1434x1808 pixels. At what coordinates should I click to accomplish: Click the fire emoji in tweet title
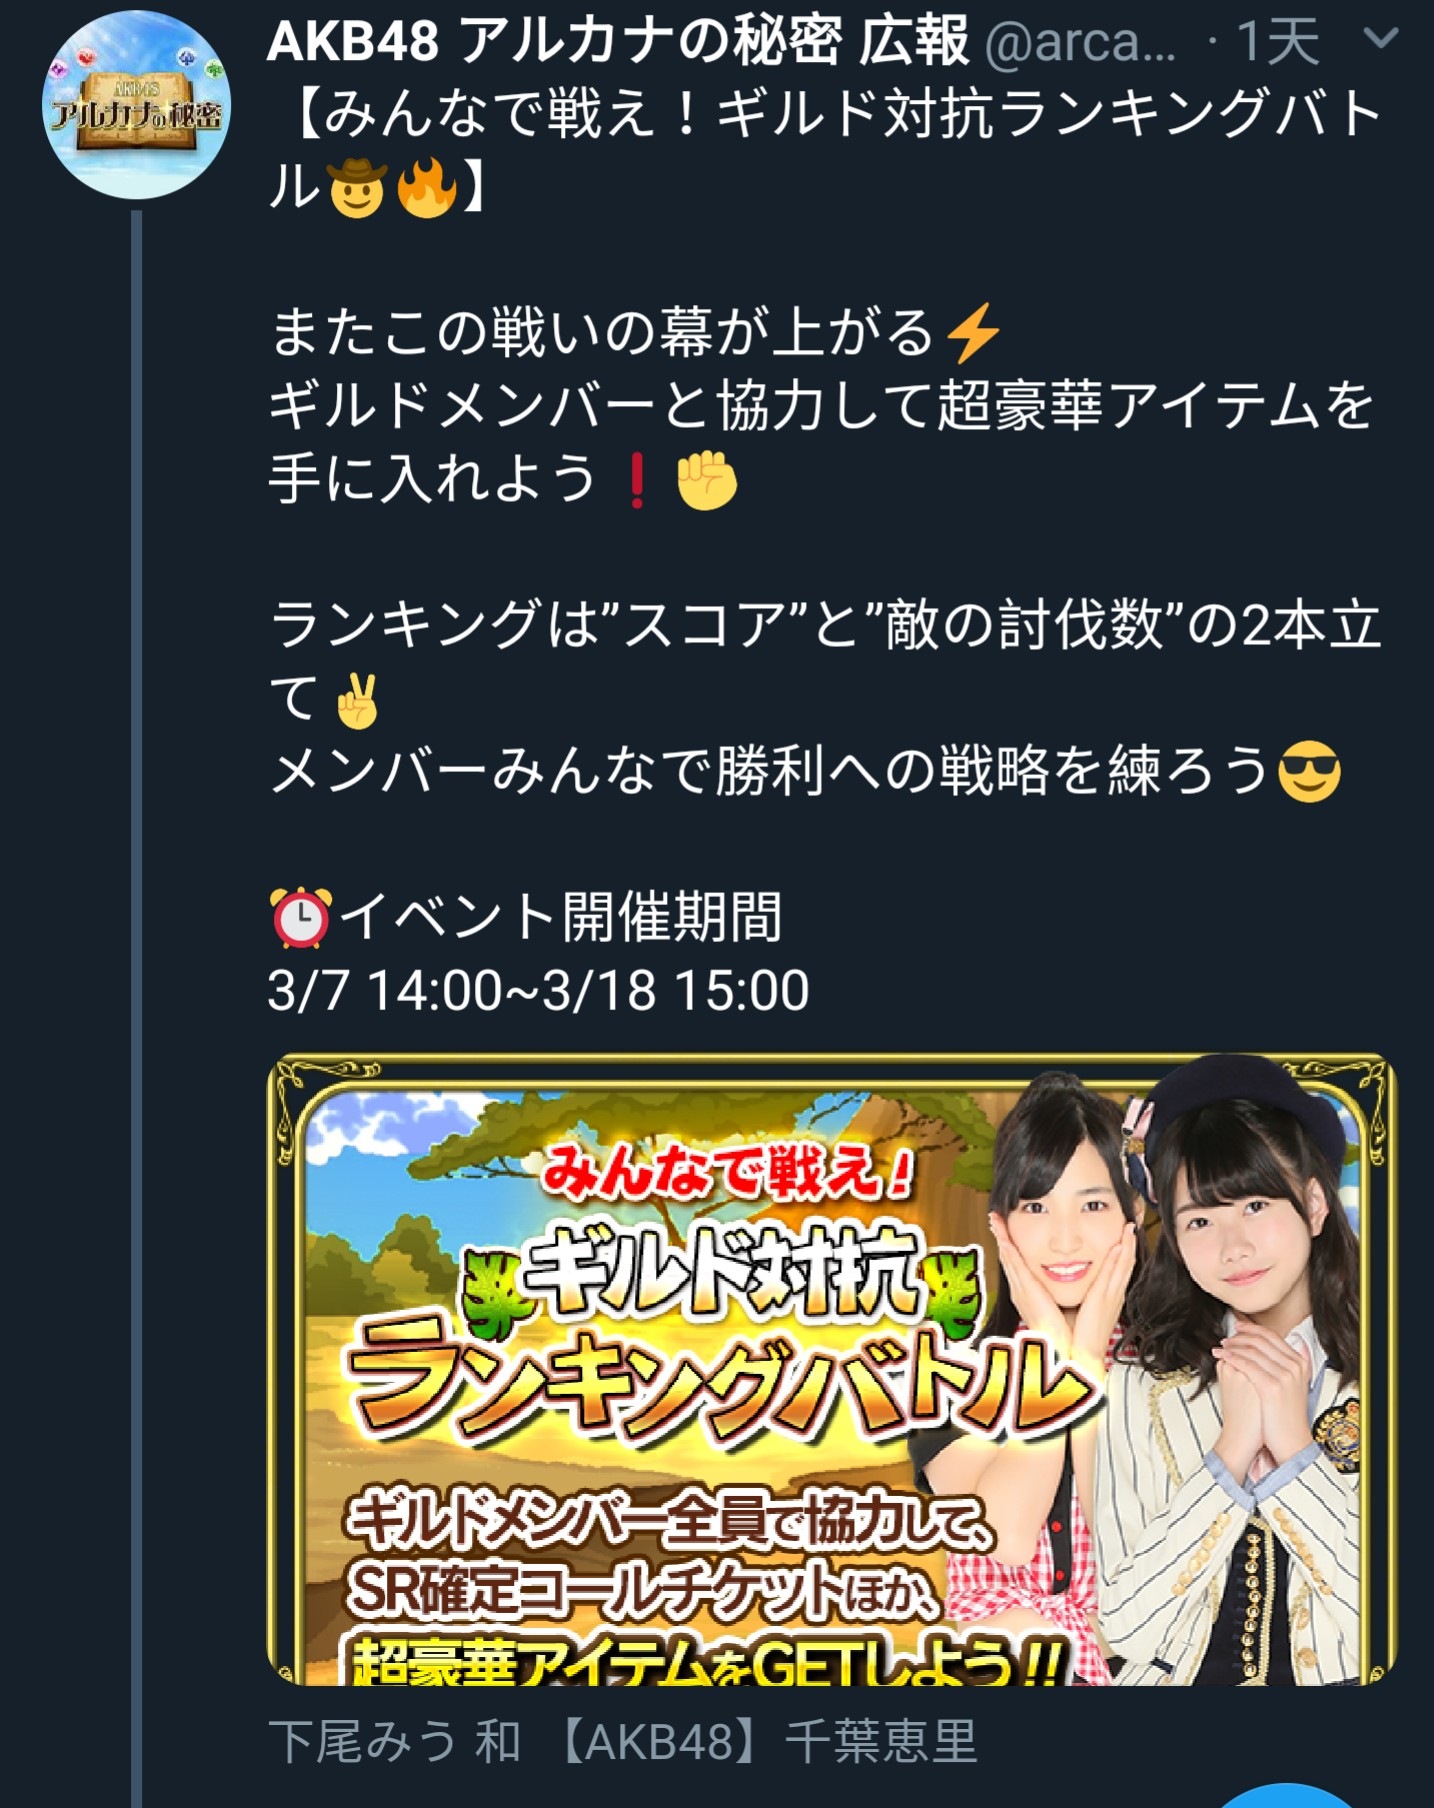click(x=428, y=188)
